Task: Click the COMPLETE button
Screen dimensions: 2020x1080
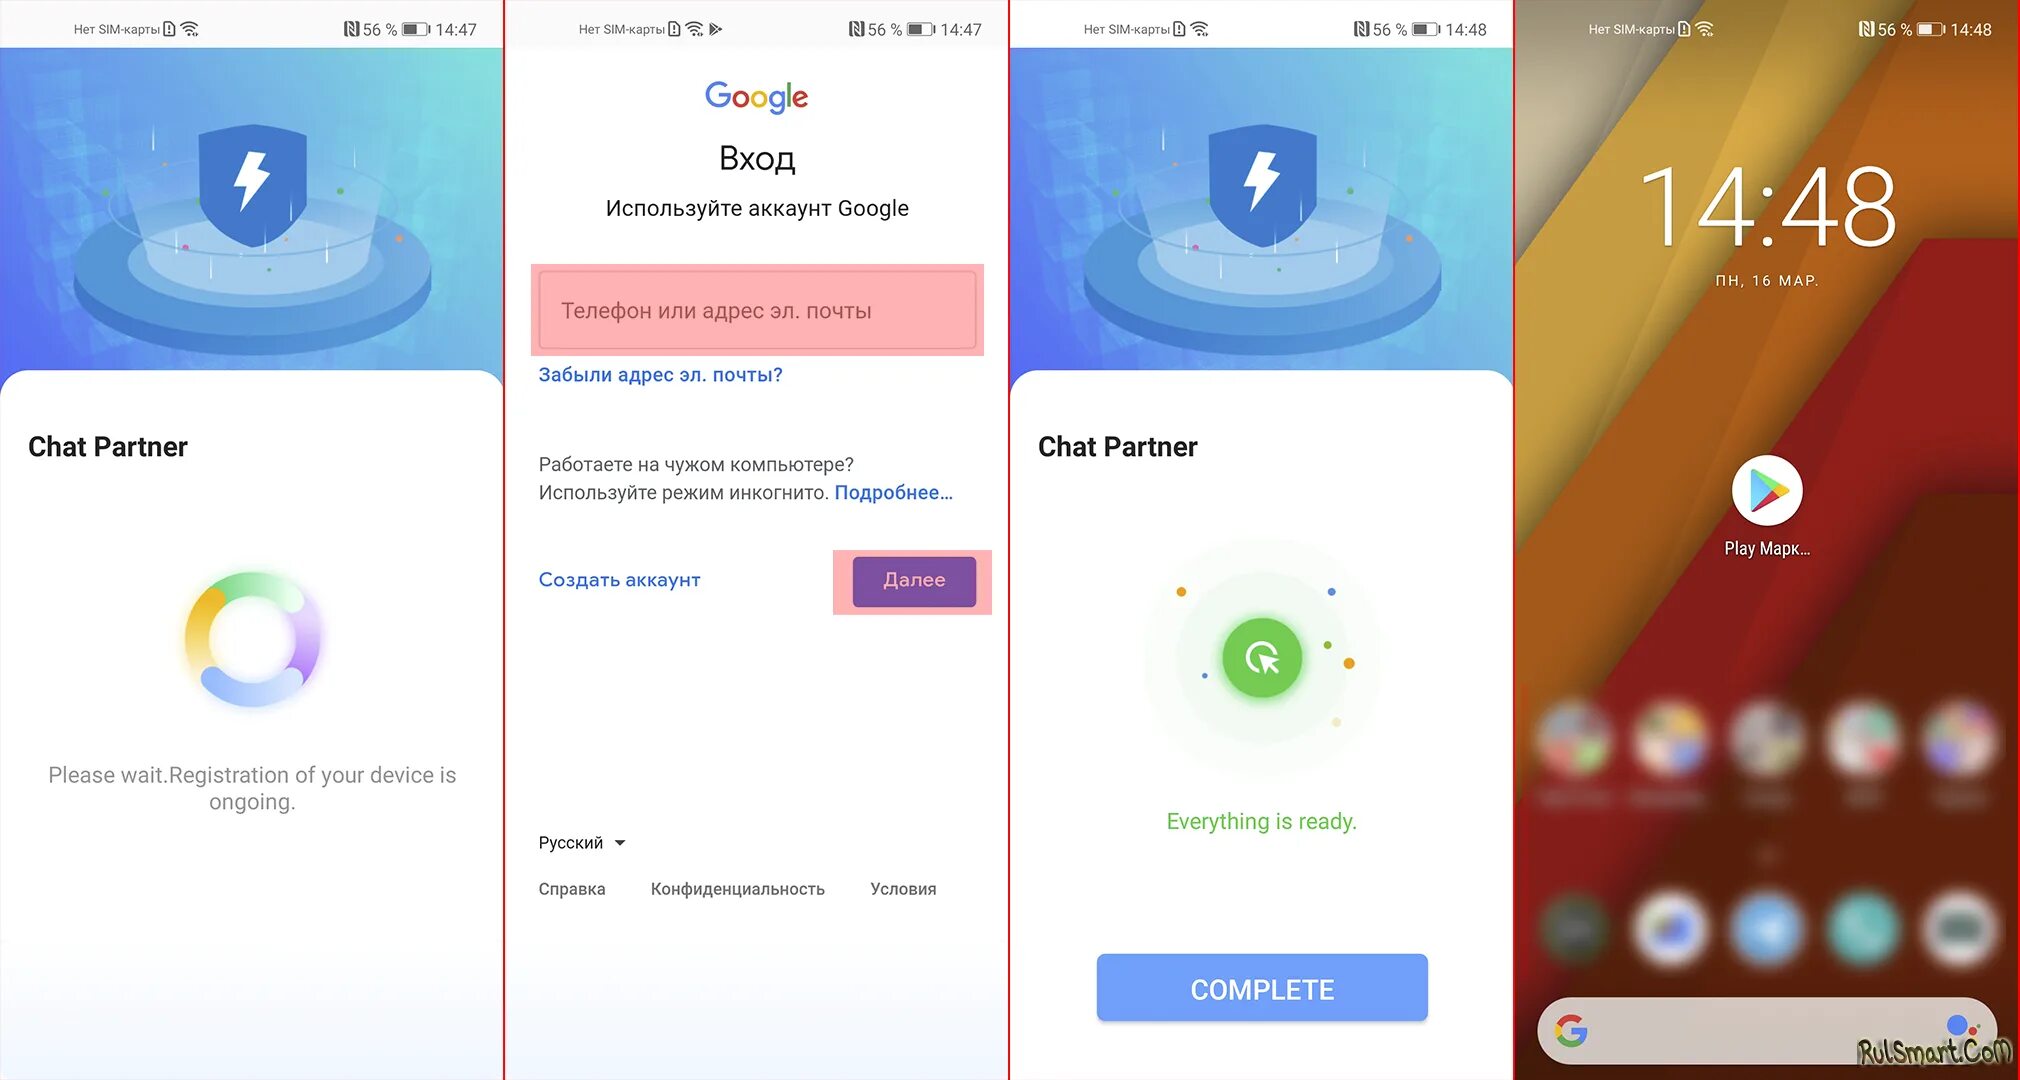Action: (1261, 990)
